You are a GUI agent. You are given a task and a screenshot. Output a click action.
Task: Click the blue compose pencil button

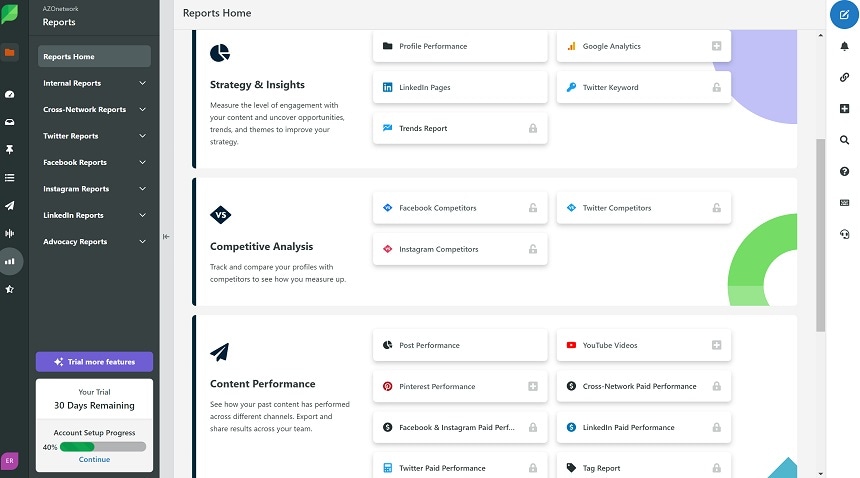[844, 15]
